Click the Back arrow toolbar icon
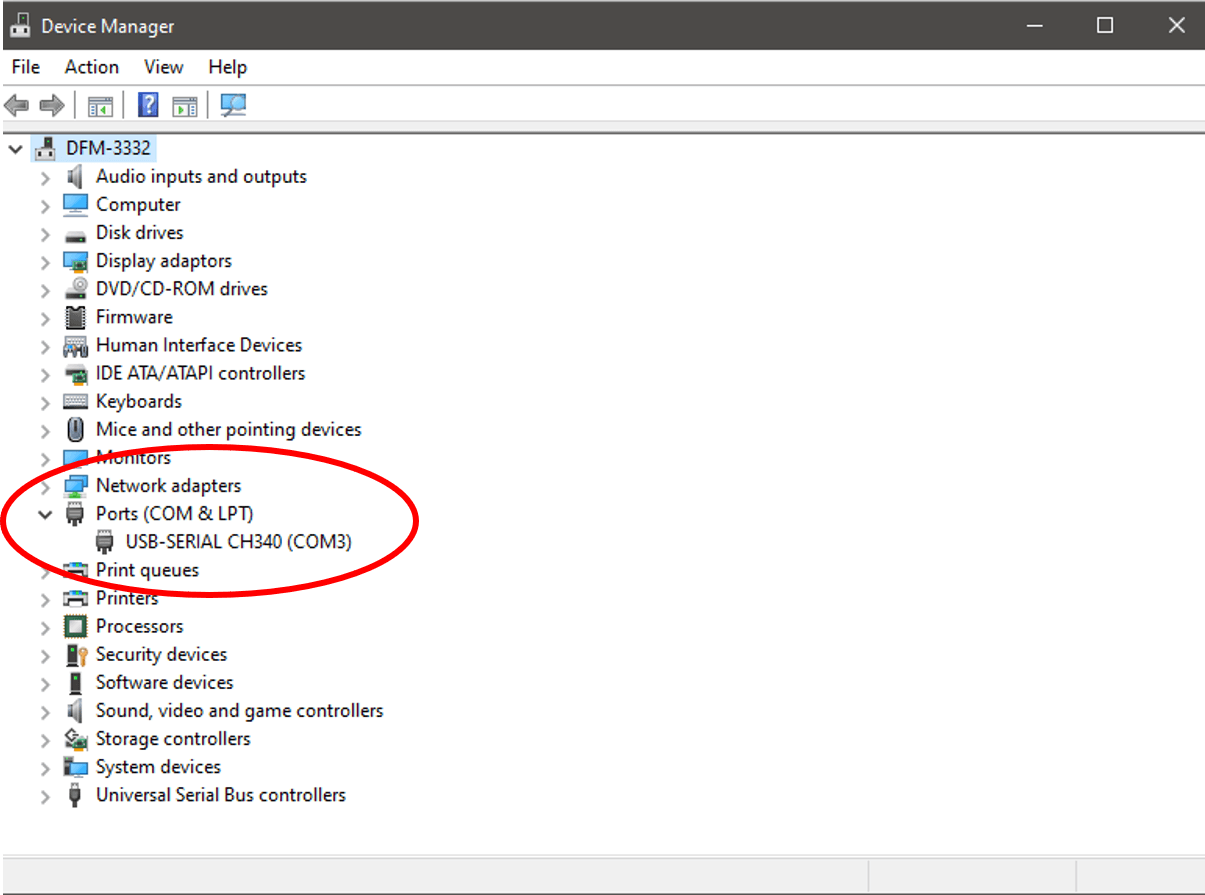This screenshot has height=895, width=1205. point(17,105)
